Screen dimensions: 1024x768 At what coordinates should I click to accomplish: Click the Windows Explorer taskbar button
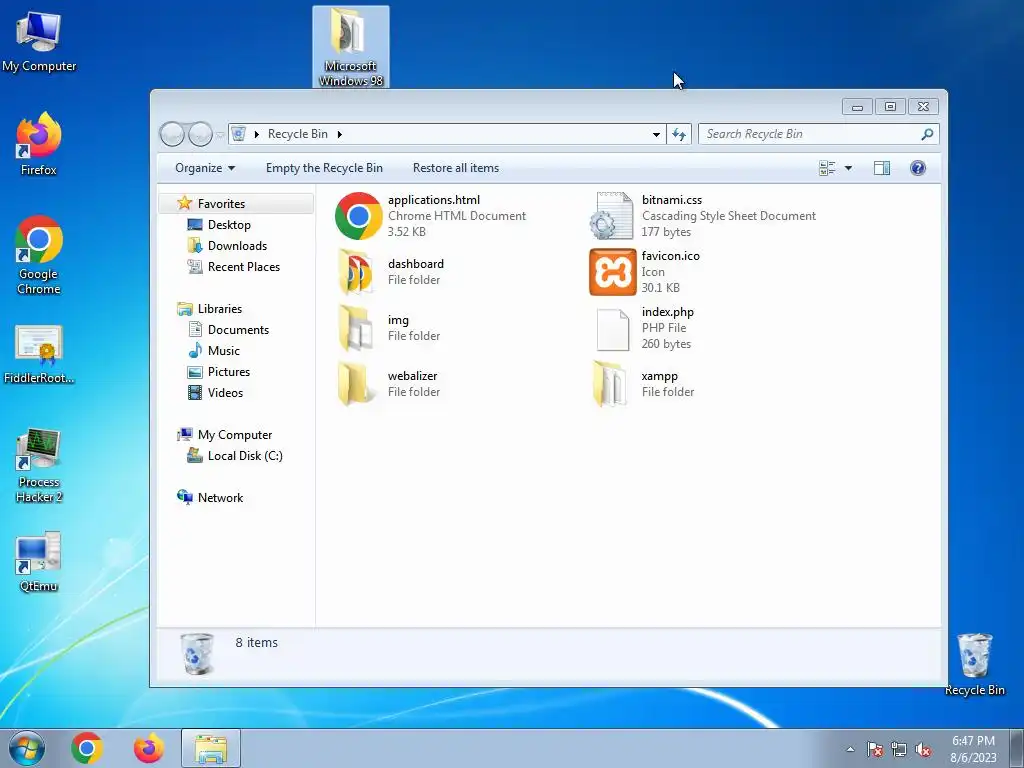211,748
